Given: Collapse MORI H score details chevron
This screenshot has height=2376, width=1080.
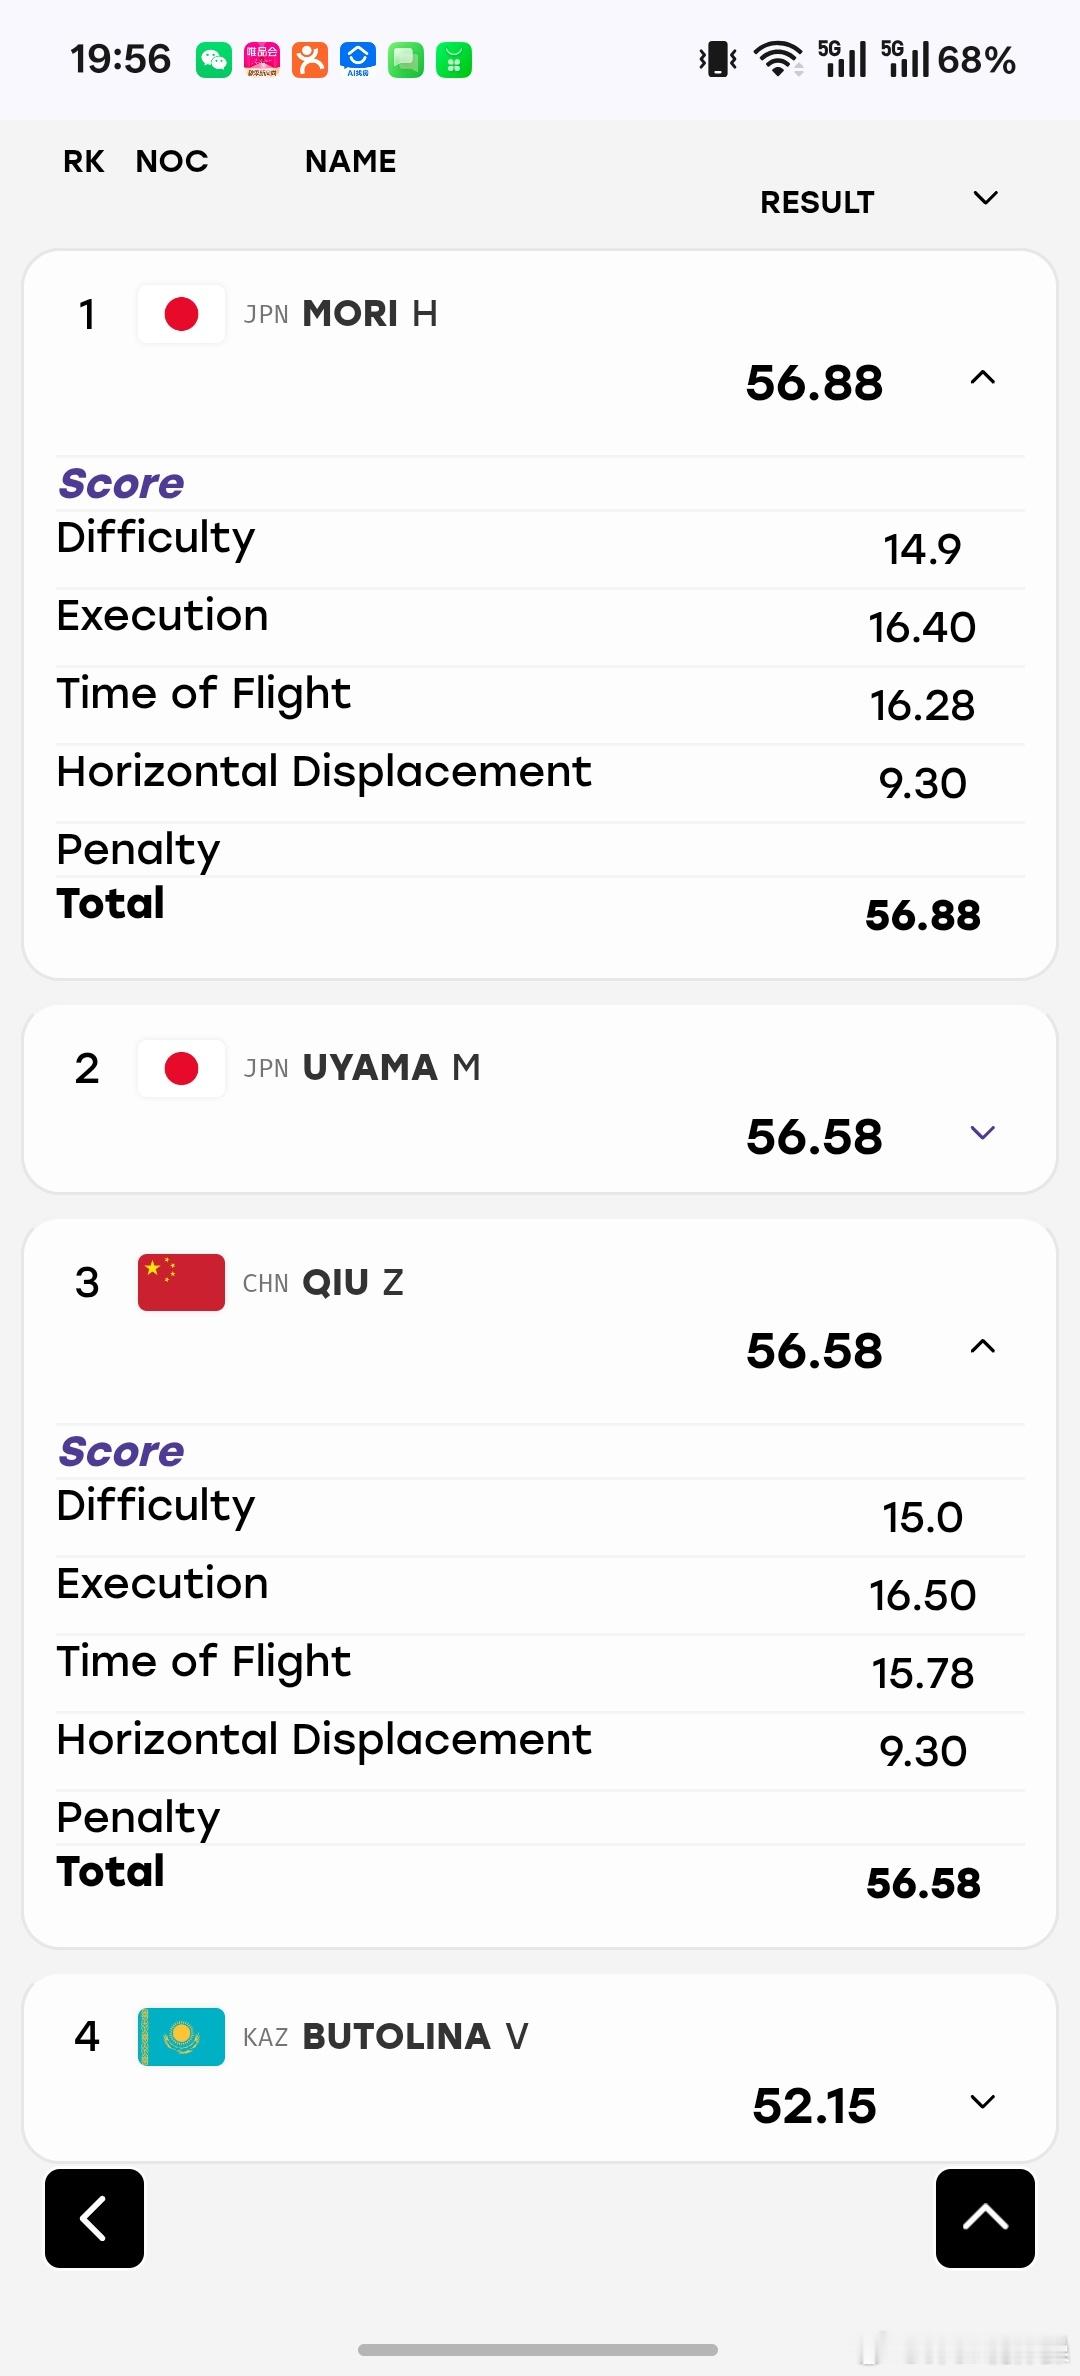Looking at the screenshot, I should pos(983,378).
